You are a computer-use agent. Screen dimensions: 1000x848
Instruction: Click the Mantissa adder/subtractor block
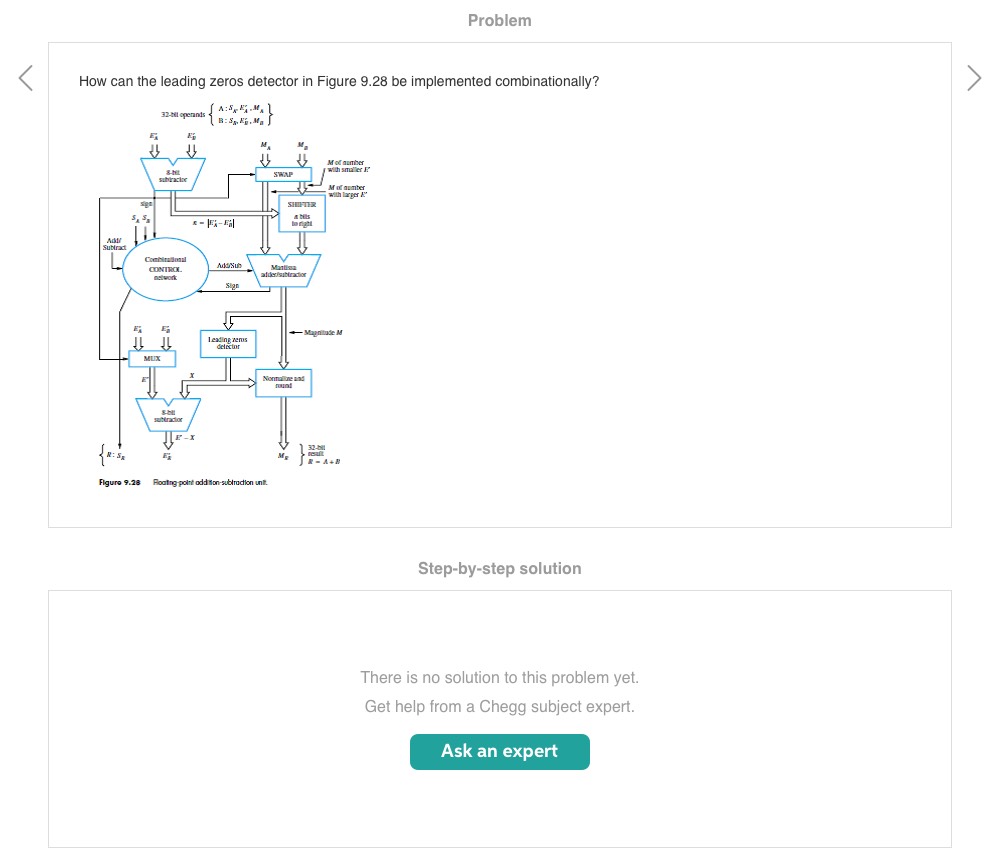tap(284, 270)
